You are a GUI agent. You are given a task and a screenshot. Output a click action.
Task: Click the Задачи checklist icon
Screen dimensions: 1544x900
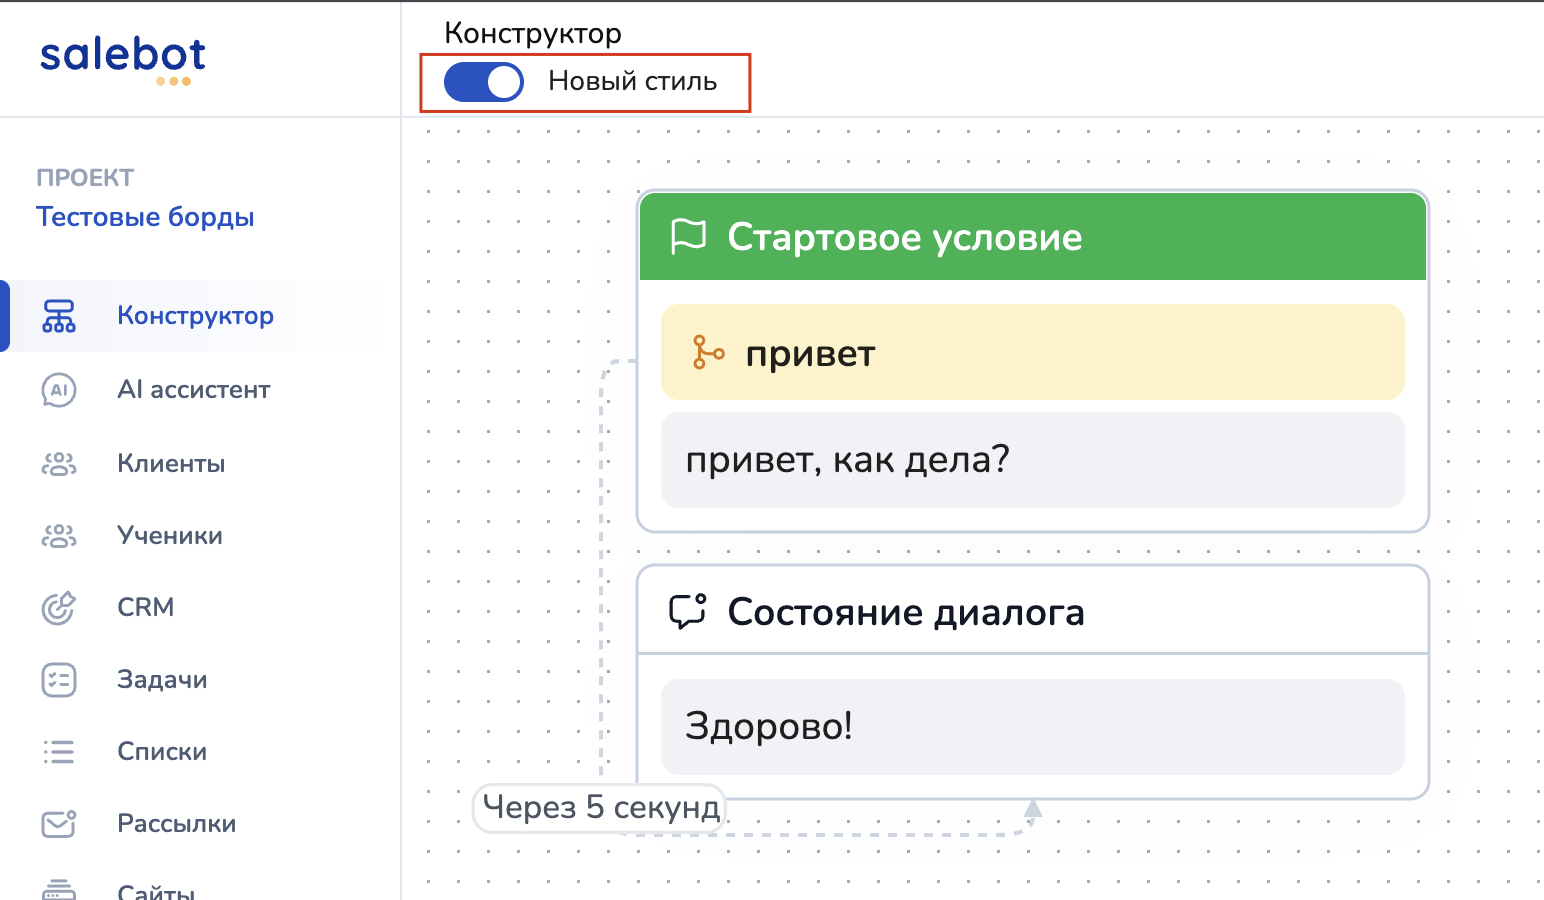pyautogui.click(x=58, y=680)
